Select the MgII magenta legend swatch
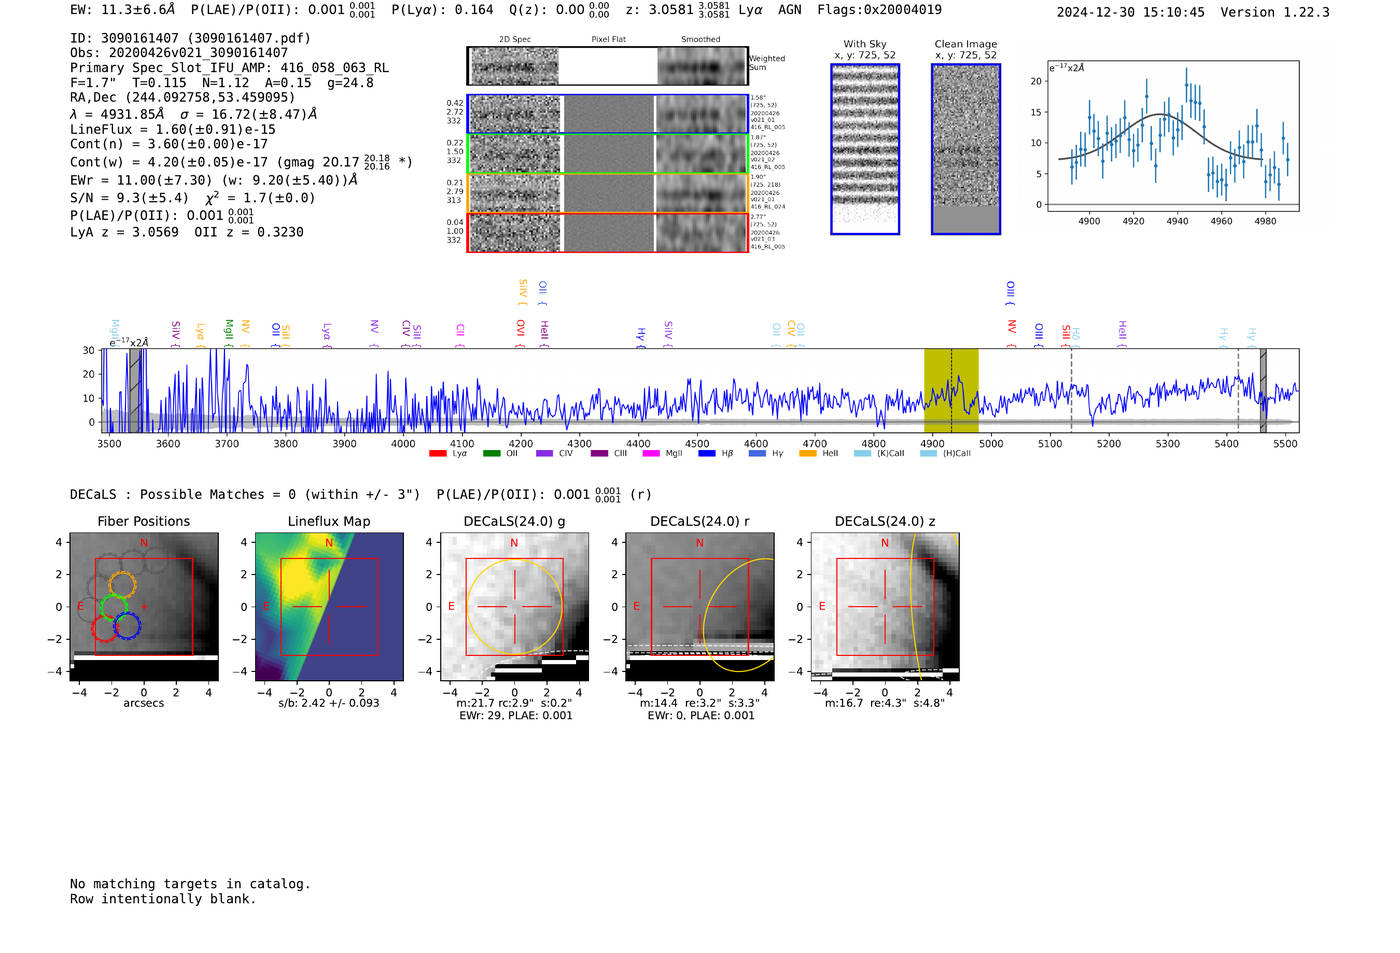The height and width of the screenshot is (953, 1400). 651,454
